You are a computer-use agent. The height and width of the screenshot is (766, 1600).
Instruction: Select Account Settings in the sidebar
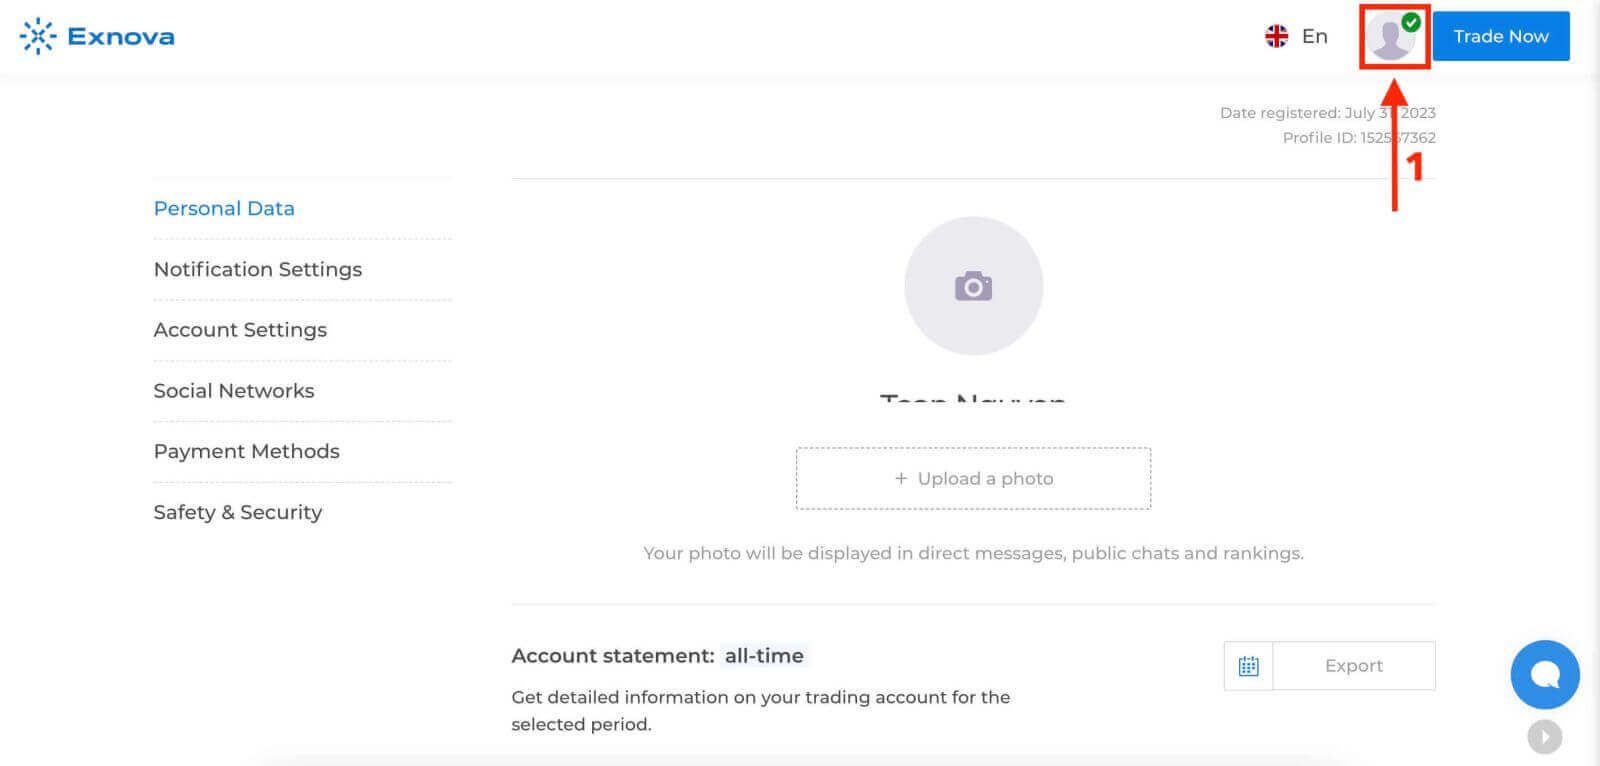point(240,330)
